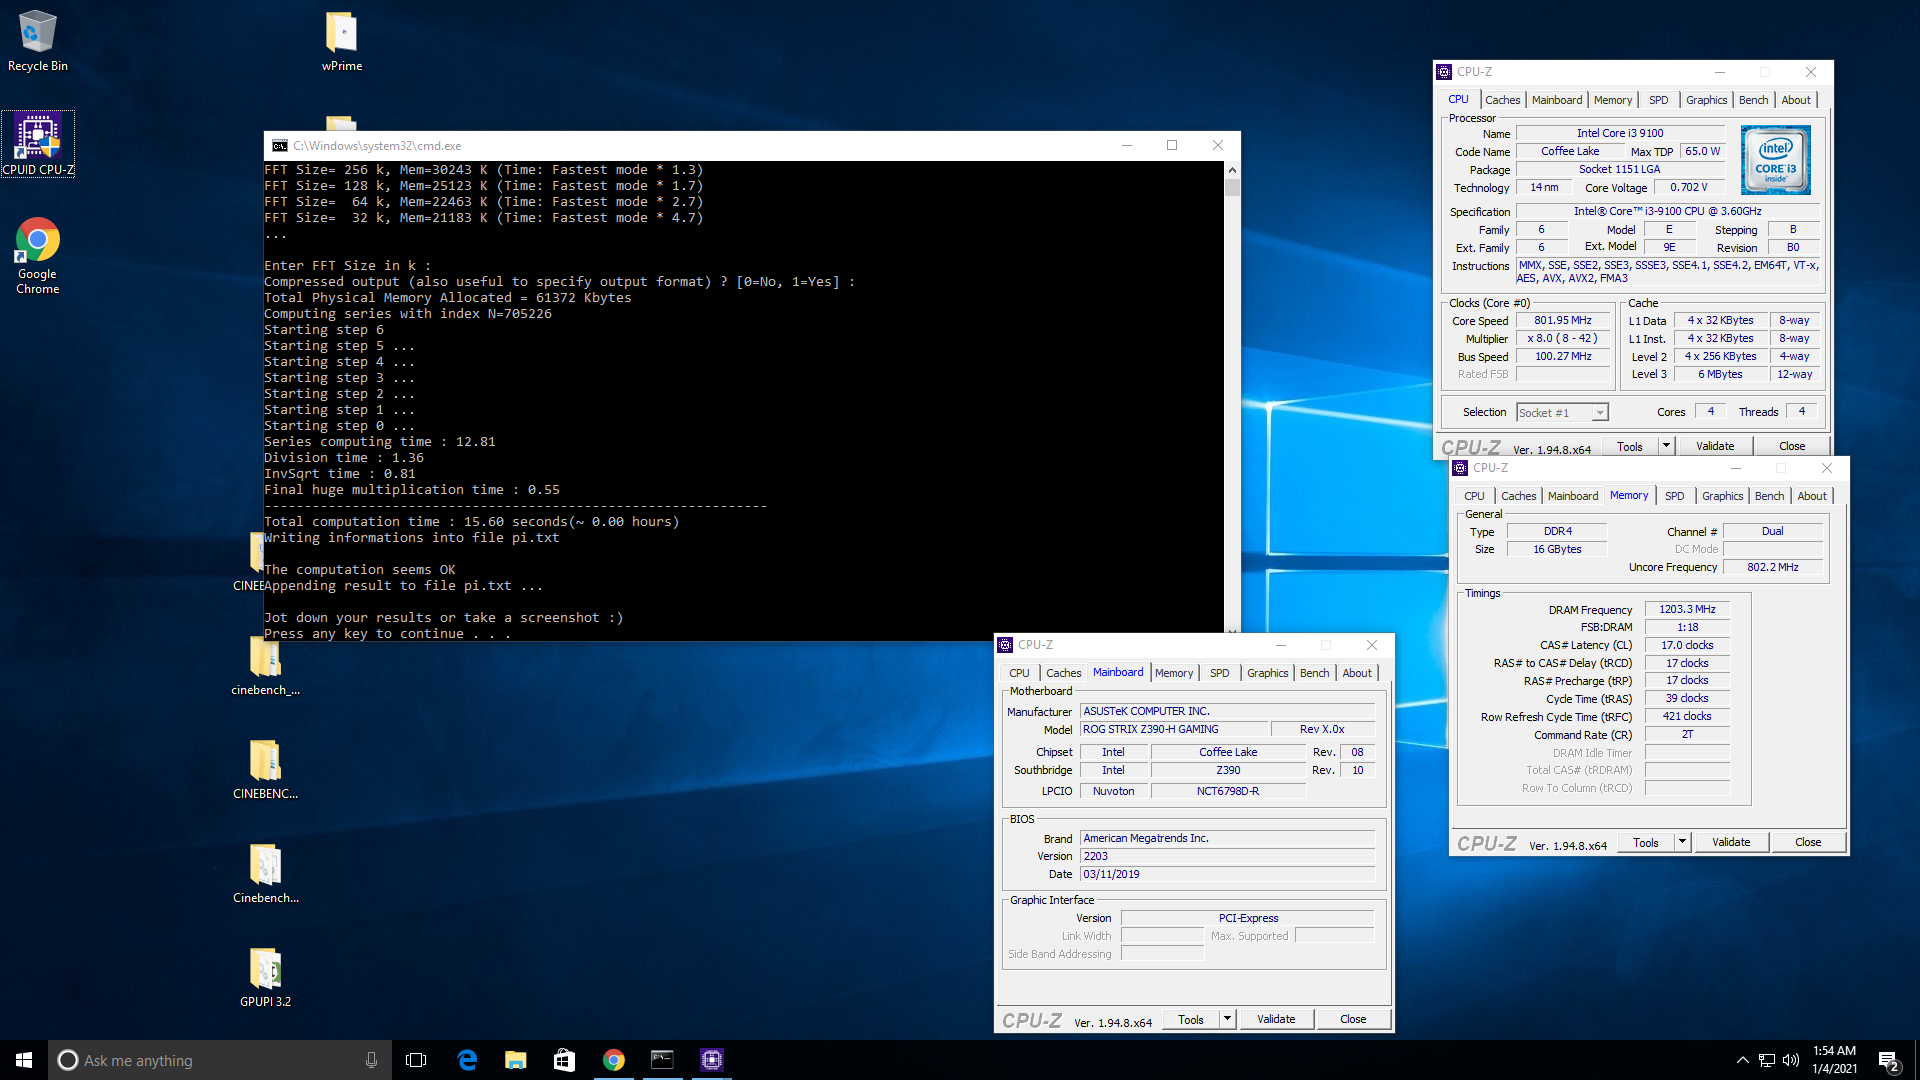
Task: Switch to CPU-Z on the taskbar
Action: point(711,1060)
